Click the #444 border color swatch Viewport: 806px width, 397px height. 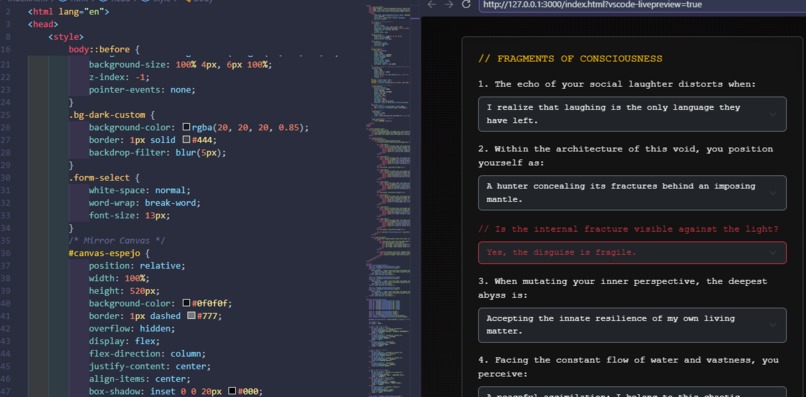[187, 140]
